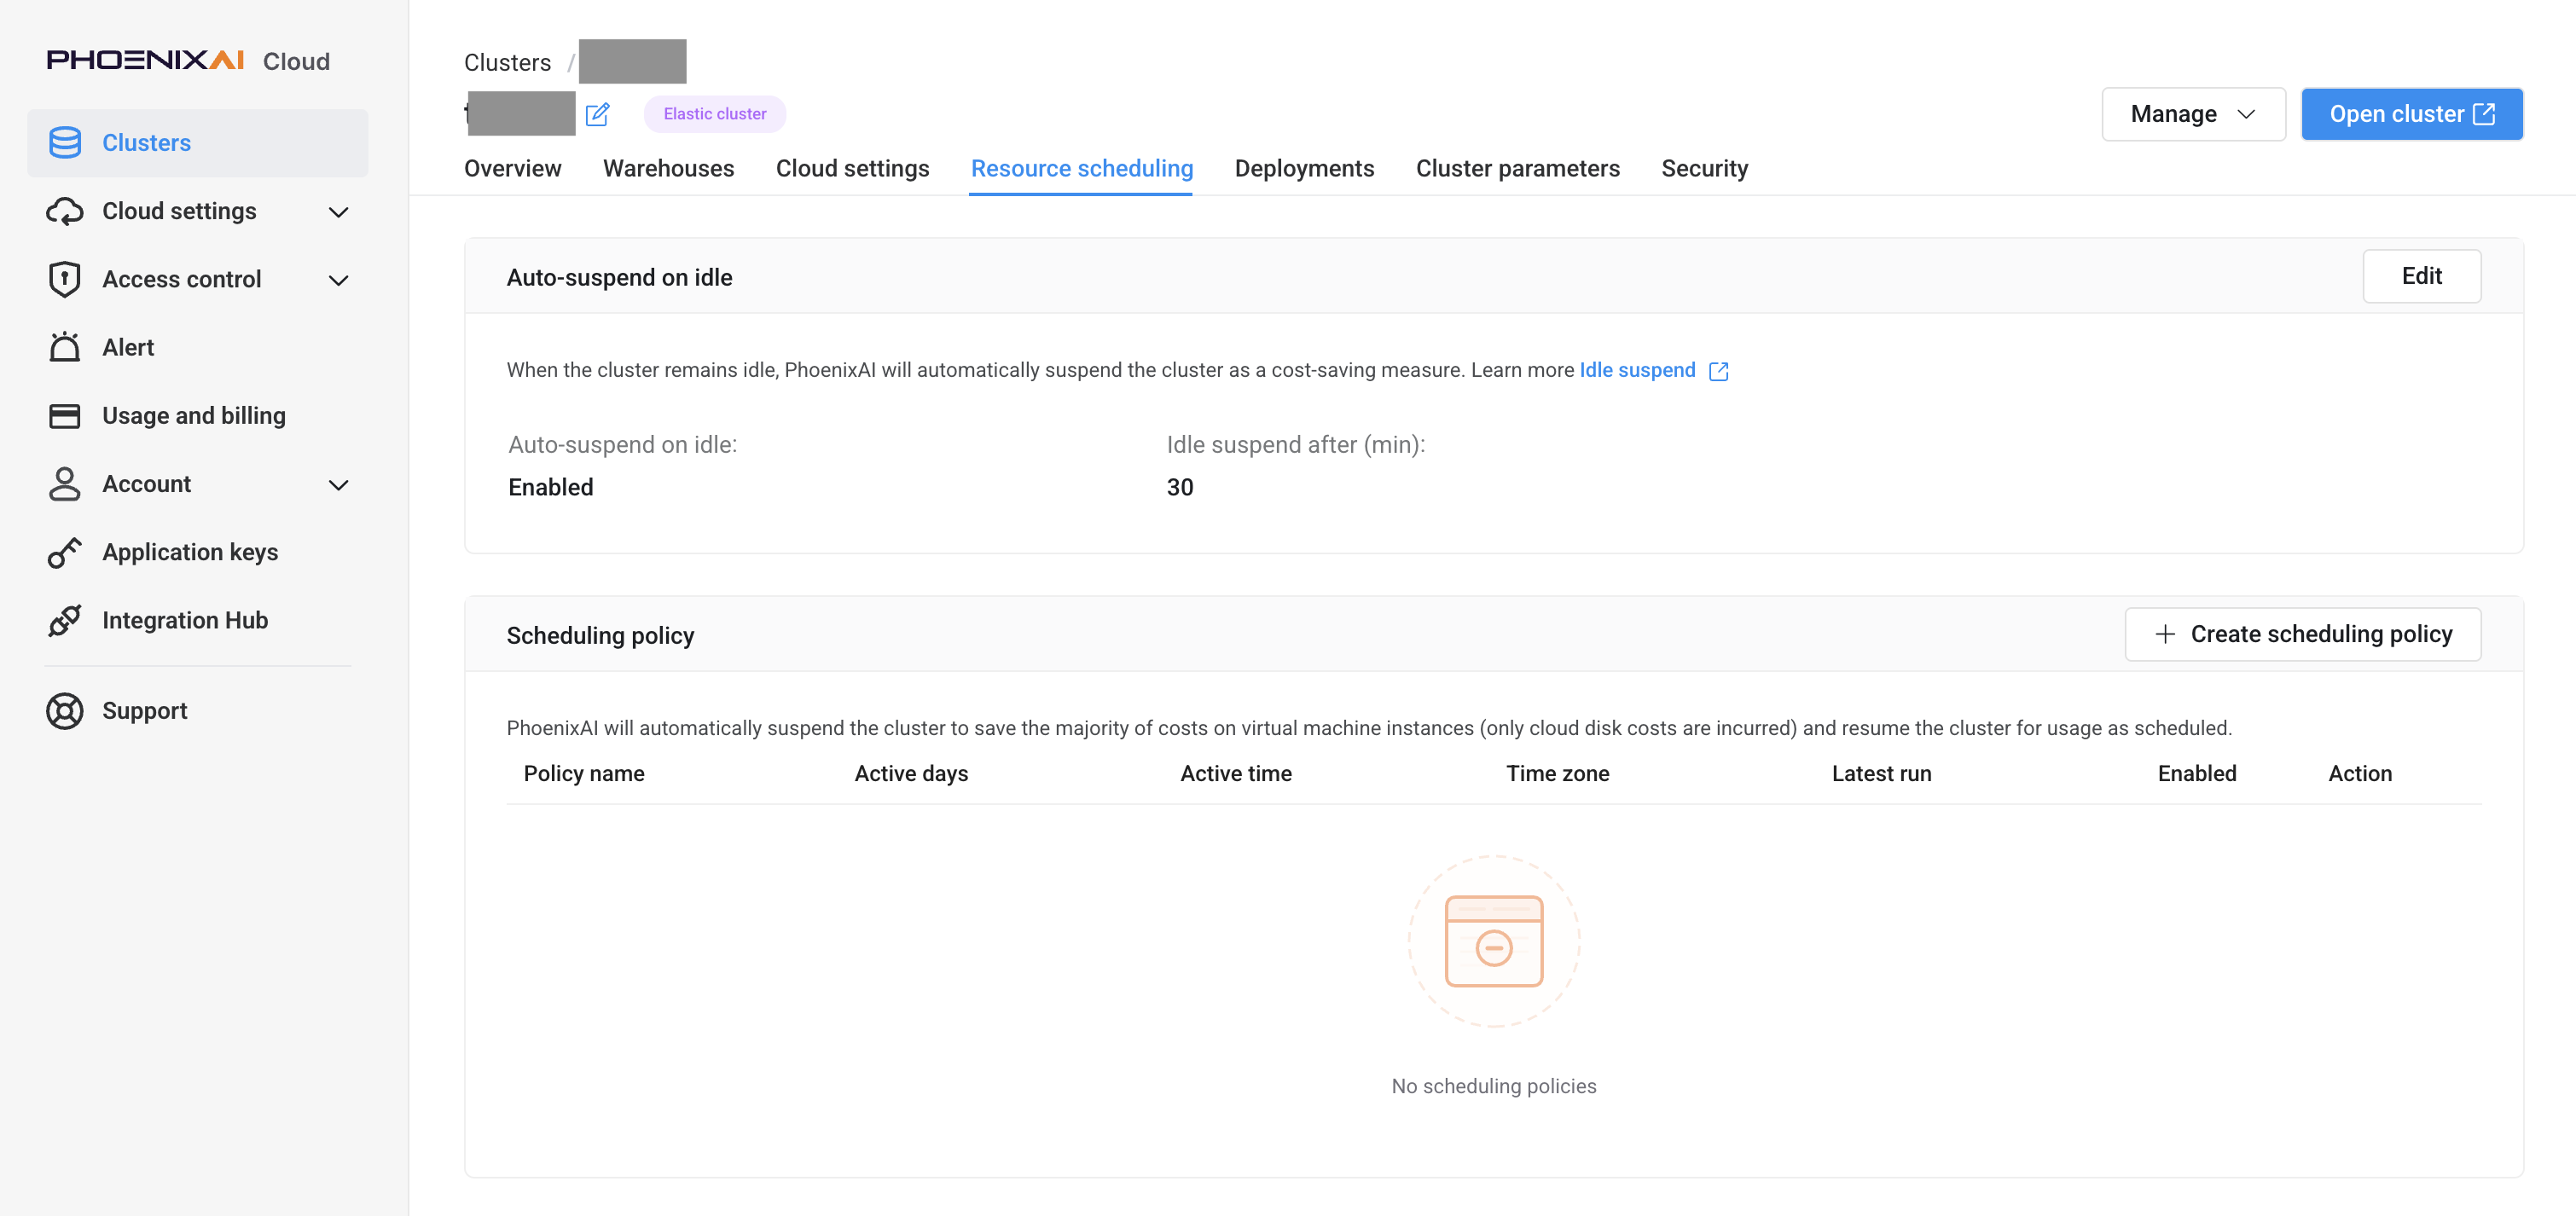Image resolution: width=2576 pixels, height=1216 pixels.
Task: Click the Action column header
Action: pyautogui.click(x=2360, y=773)
